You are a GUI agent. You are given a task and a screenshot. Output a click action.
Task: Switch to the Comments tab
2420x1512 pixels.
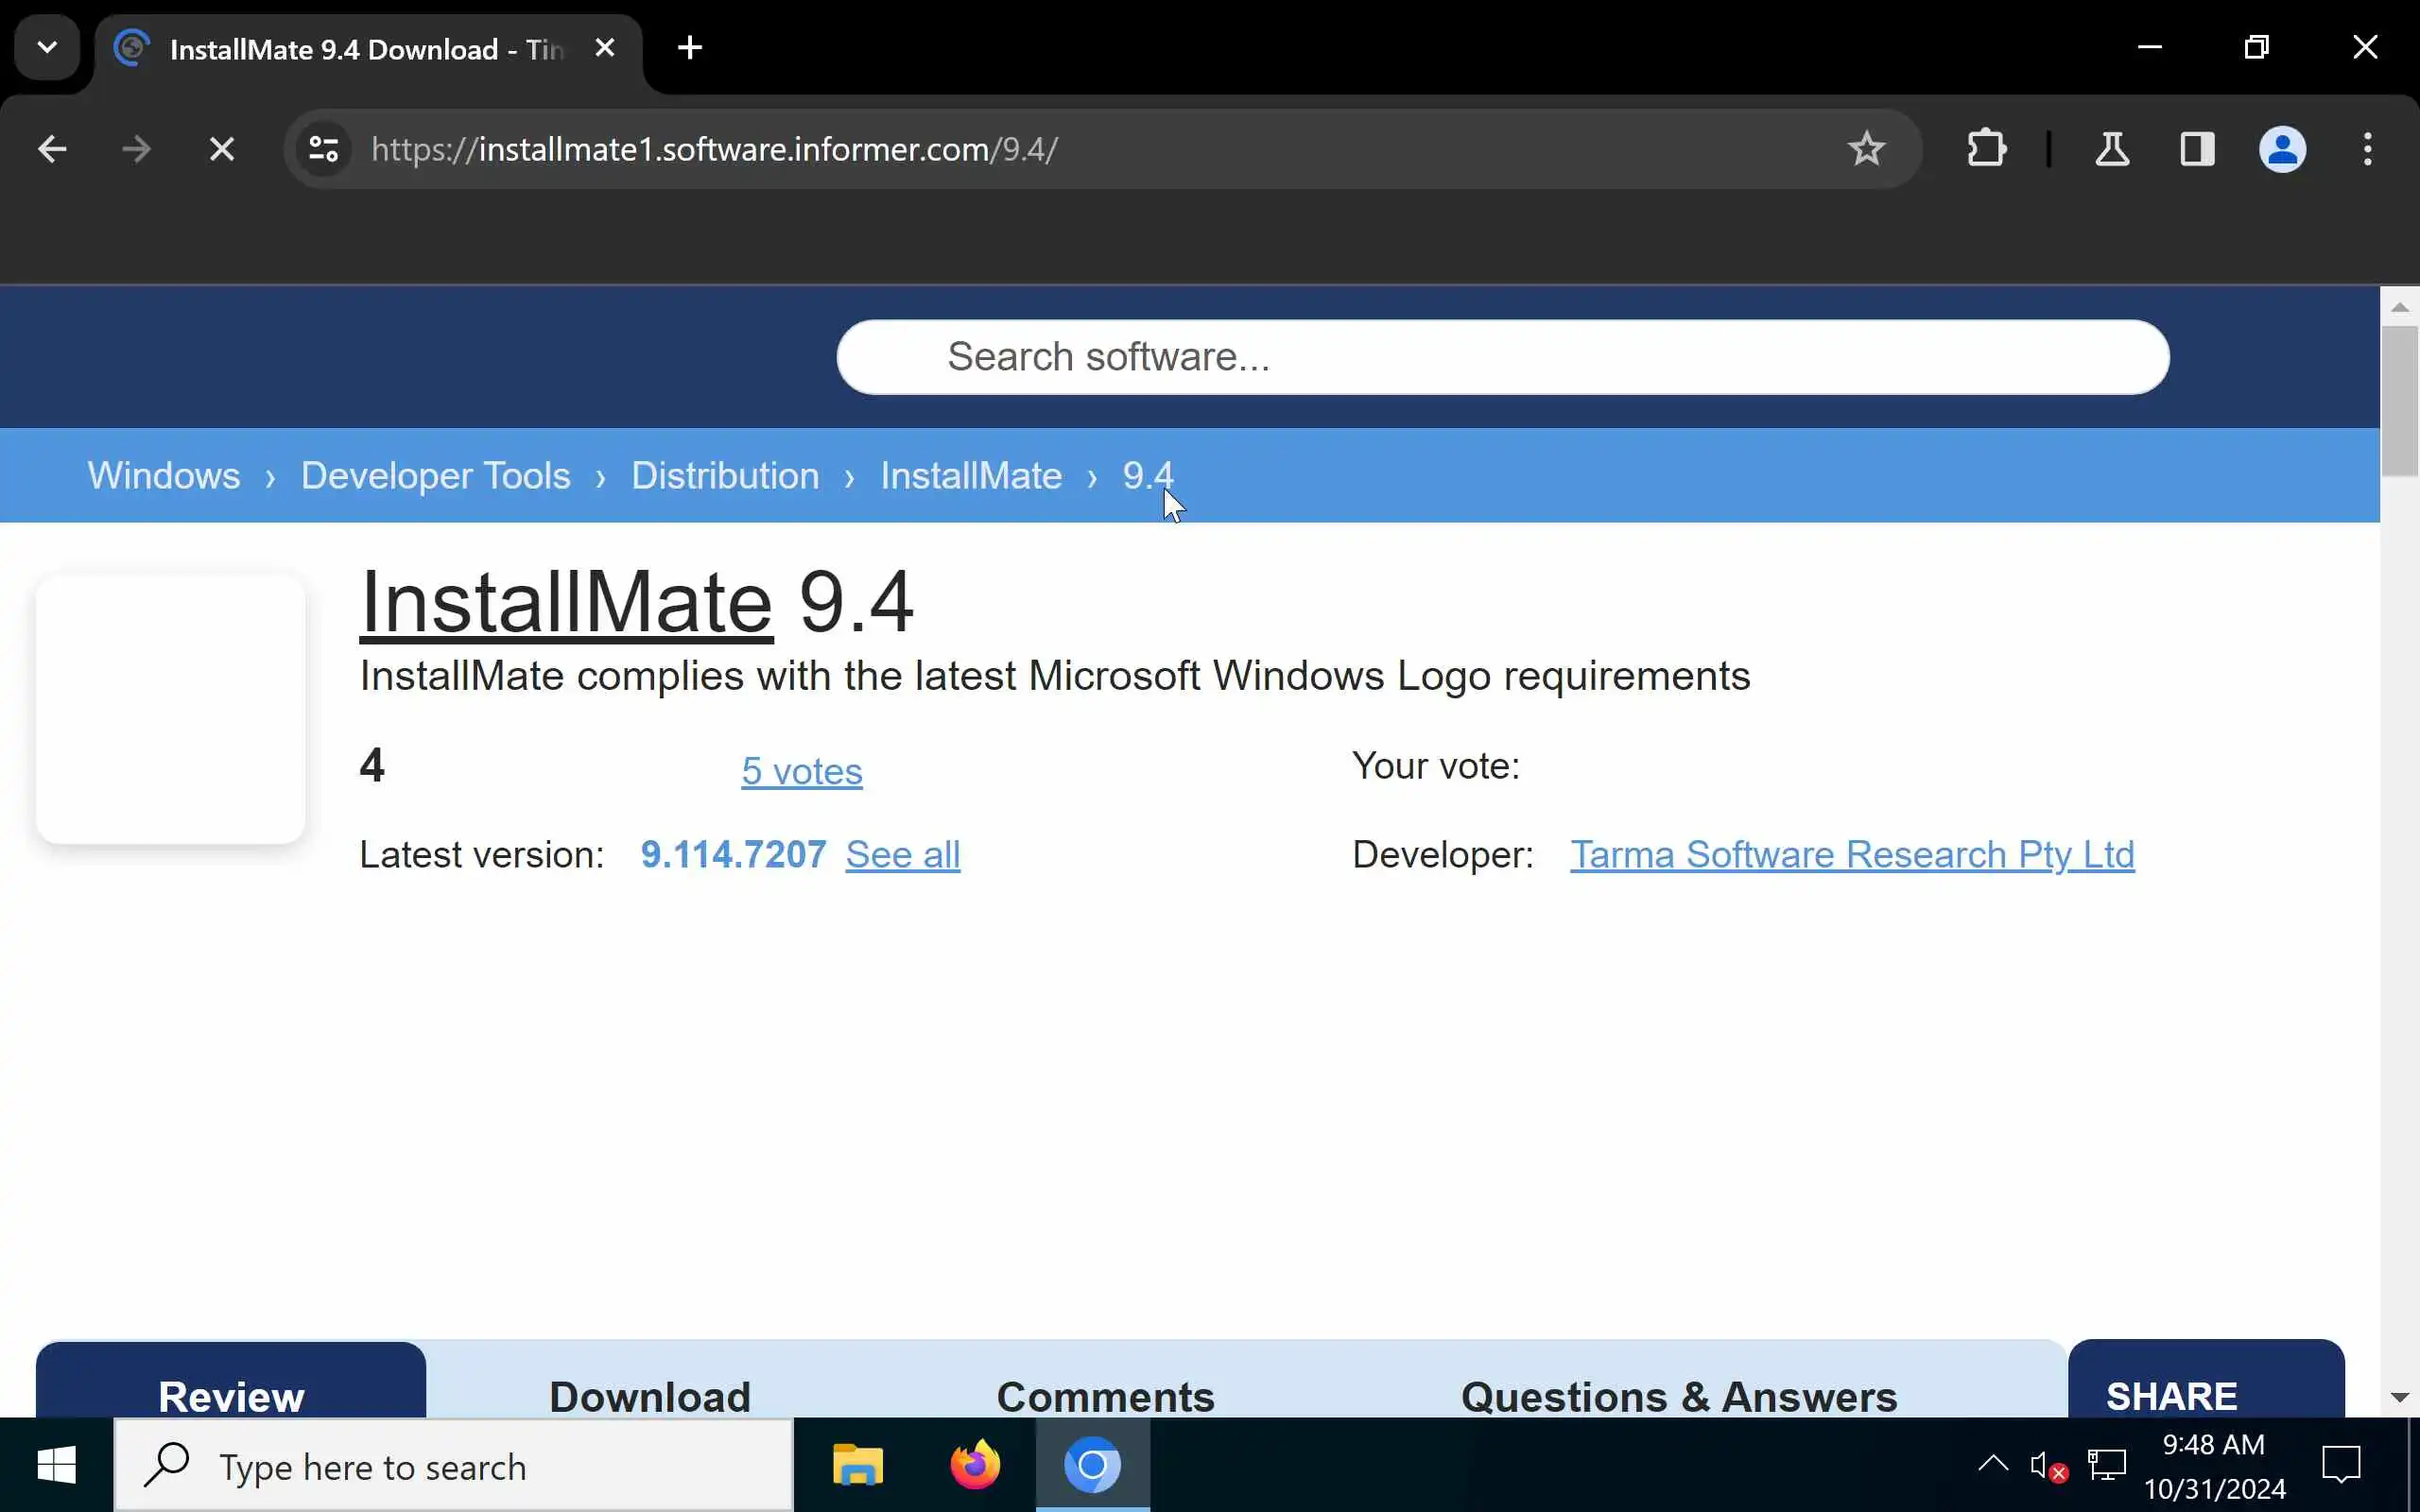click(x=1105, y=1395)
